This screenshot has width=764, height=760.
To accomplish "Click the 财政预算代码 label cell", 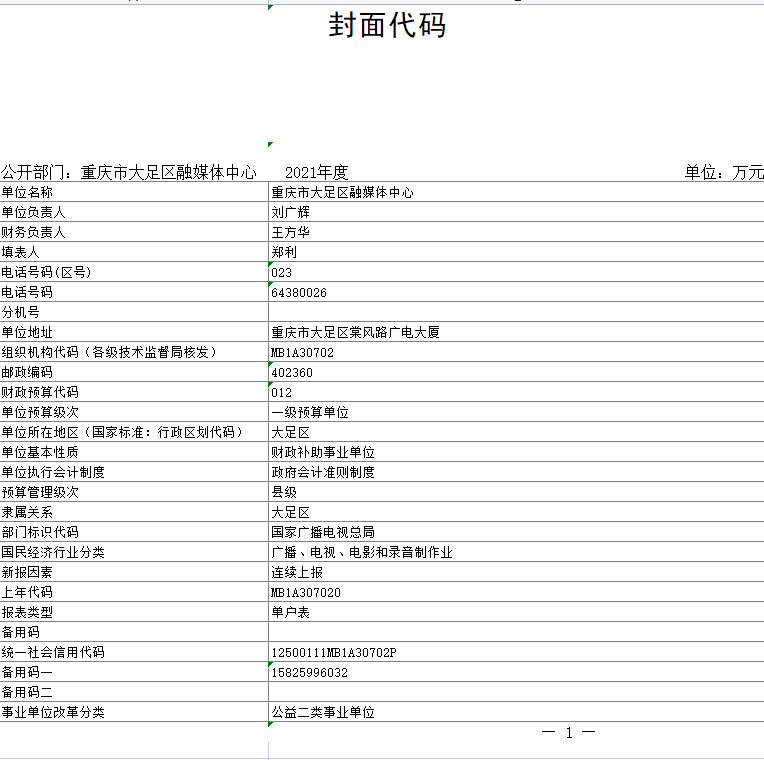I will [134, 392].
